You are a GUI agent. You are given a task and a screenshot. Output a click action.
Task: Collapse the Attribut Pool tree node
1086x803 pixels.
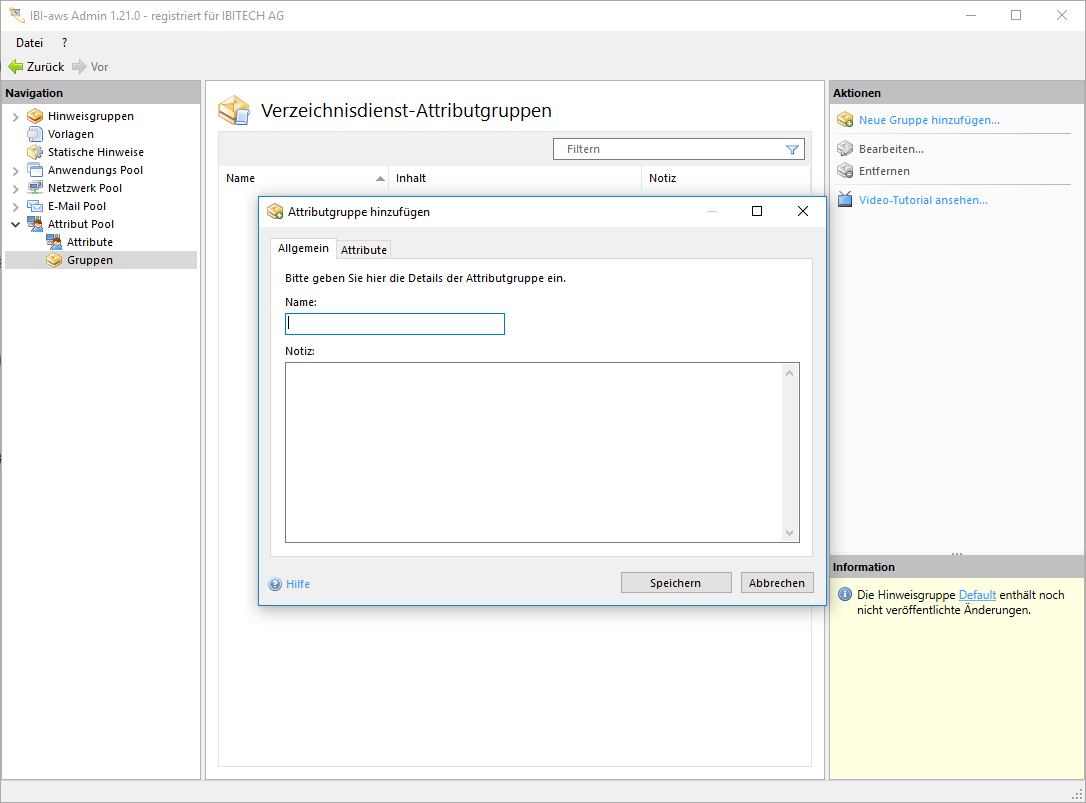tap(15, 224)
